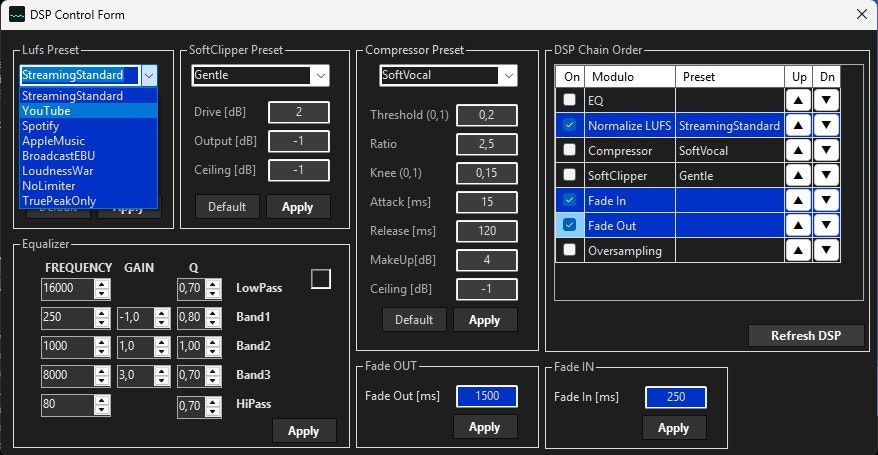Click the Refresh DSP button
Screen dimensions: 878x455
coord(806,336)
